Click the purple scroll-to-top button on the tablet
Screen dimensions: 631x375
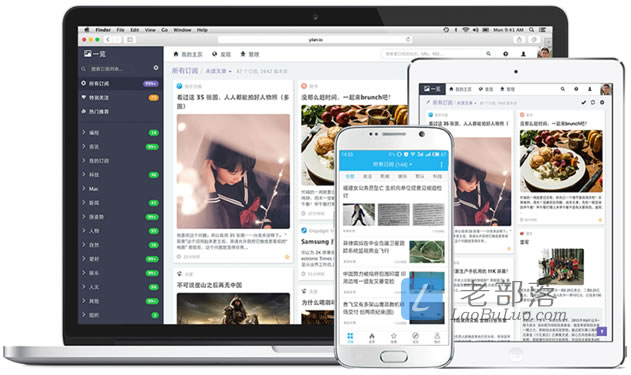[602, 331]
